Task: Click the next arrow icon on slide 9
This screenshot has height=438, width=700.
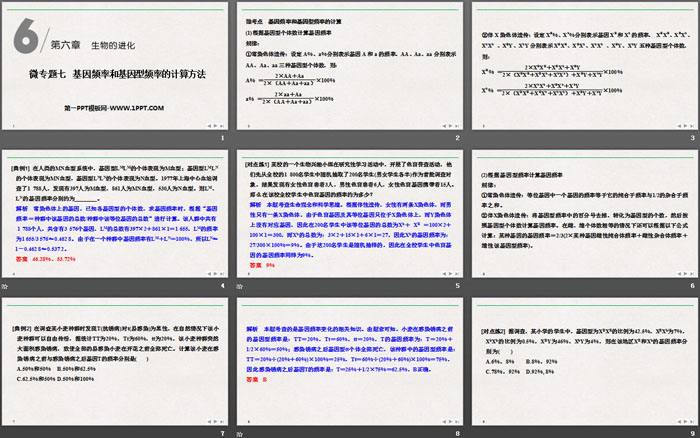Action: coord(685,421)
